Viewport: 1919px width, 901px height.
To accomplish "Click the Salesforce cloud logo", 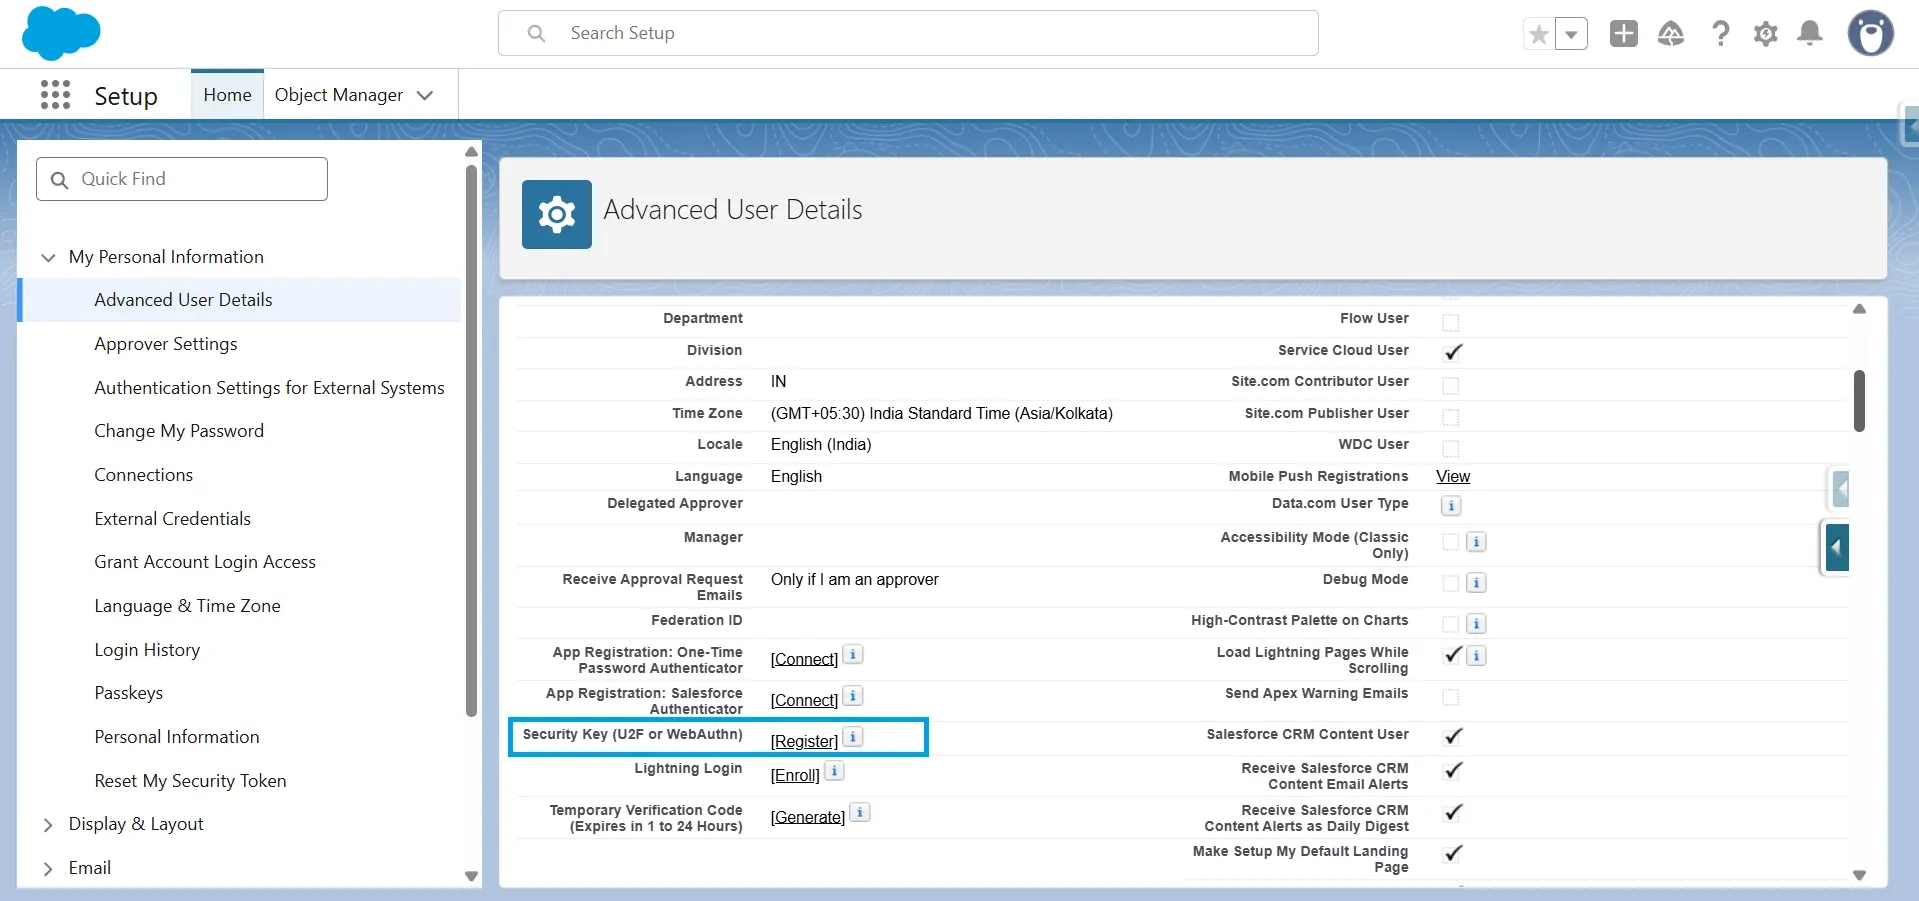I will (61, 32).
